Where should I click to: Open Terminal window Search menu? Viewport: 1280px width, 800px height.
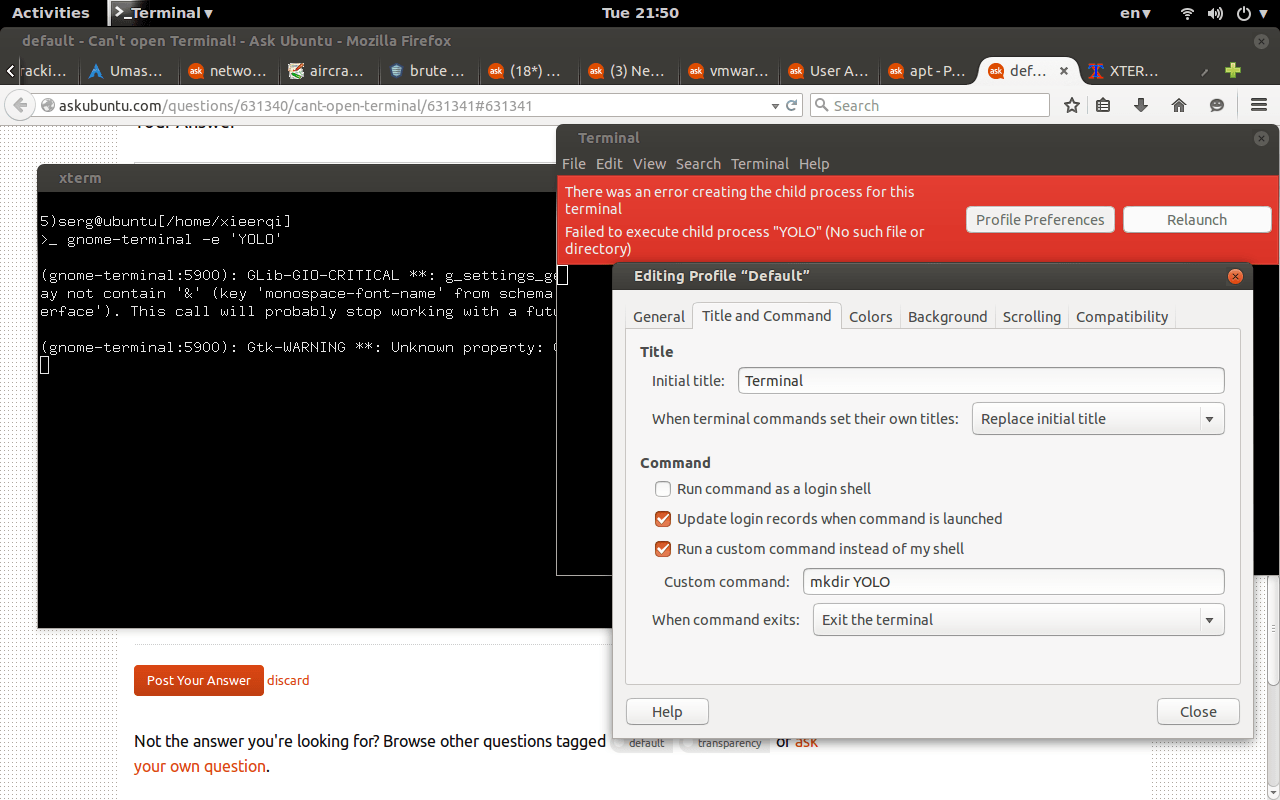click(x=698, y=164)
